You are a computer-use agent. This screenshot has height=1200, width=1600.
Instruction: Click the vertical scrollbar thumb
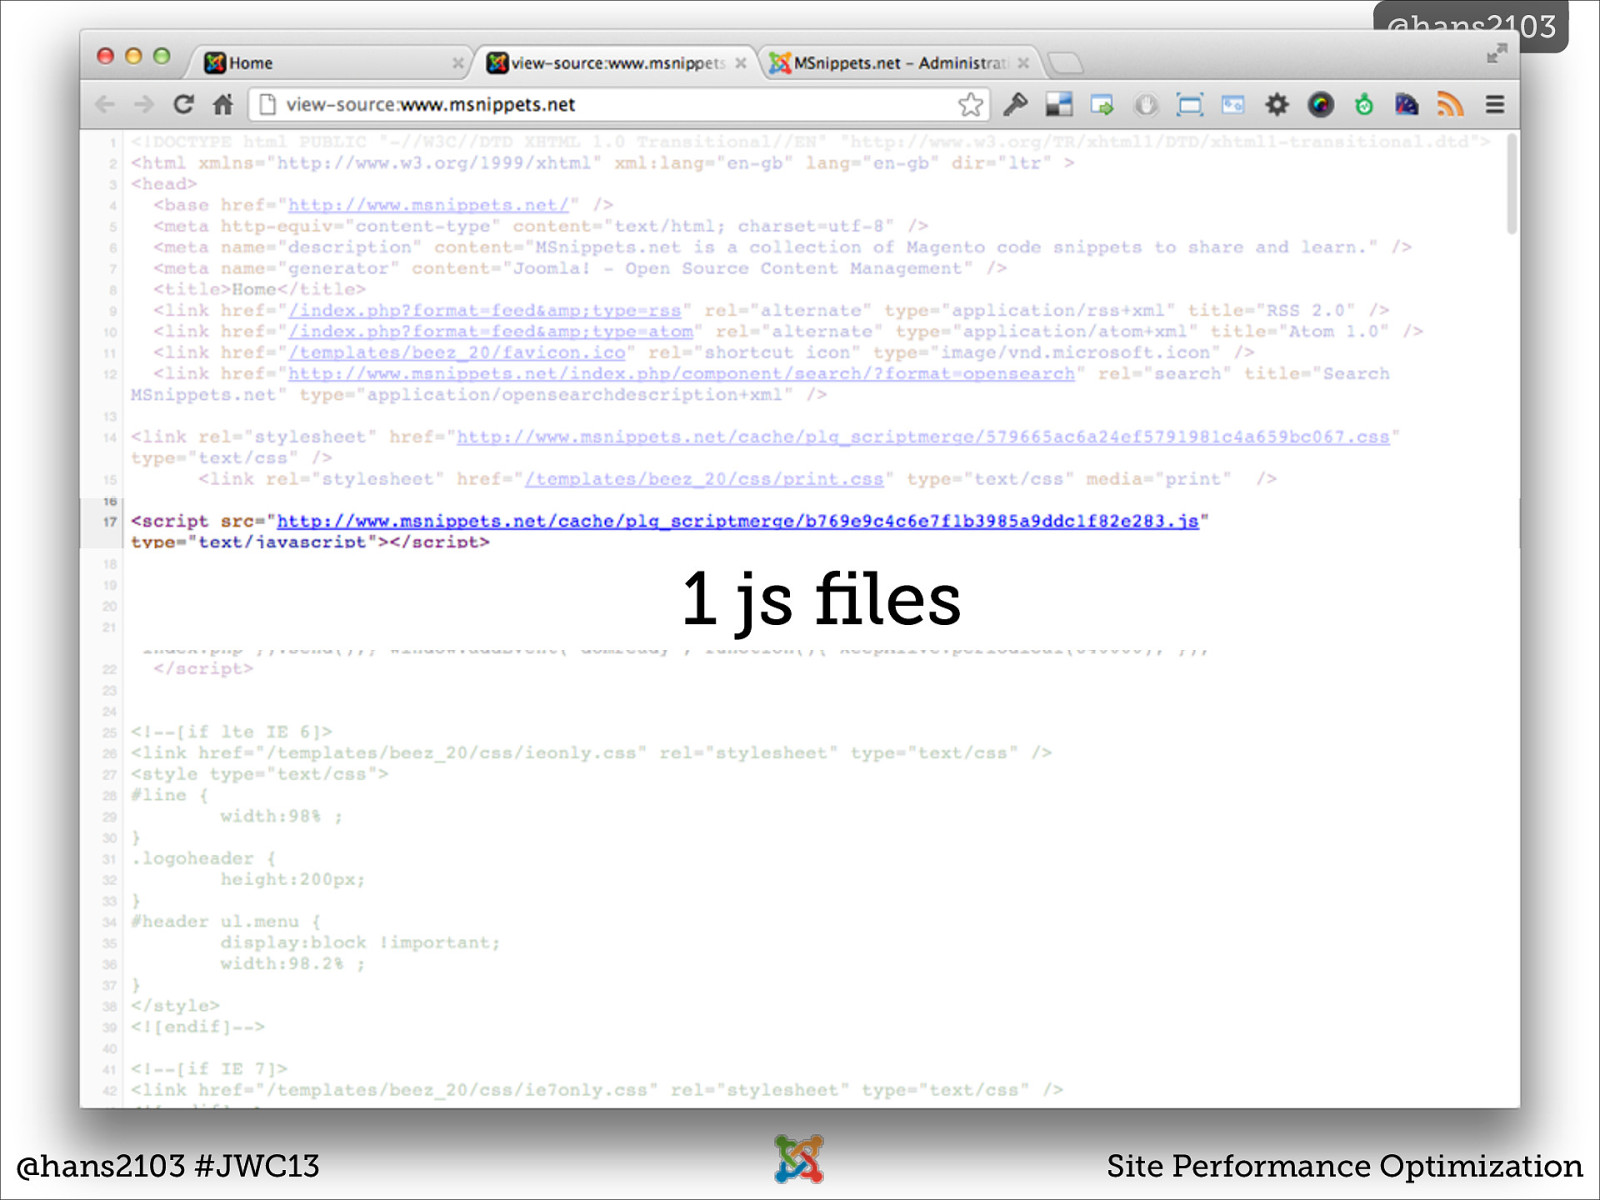pos(1511,184)
